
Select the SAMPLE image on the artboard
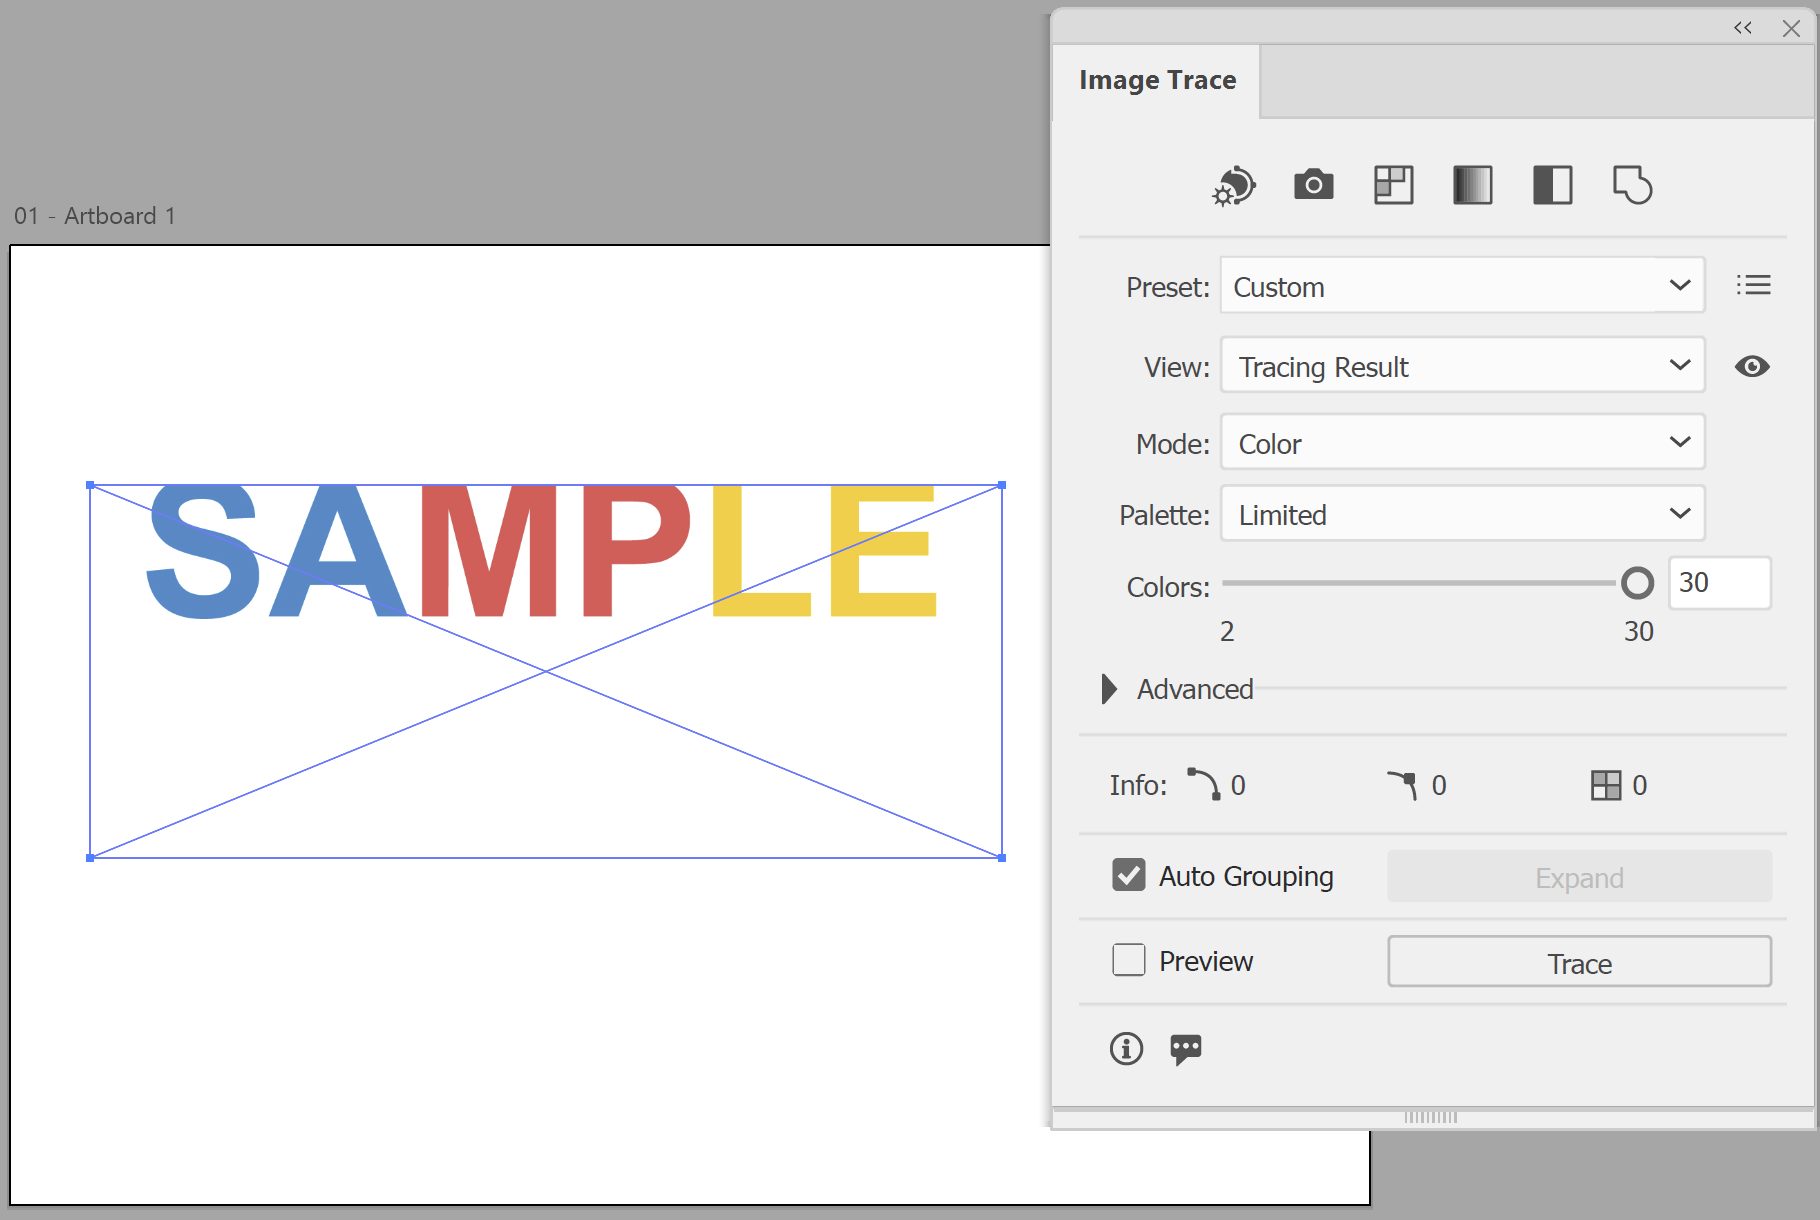(x=546, y=671)
